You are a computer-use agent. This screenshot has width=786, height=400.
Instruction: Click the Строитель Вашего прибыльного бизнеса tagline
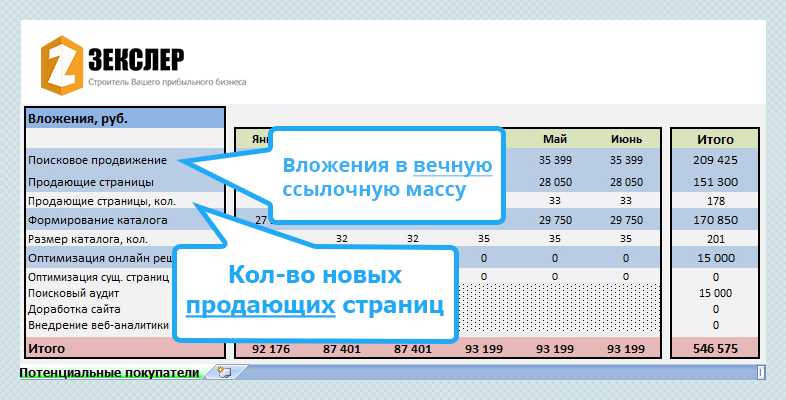click(x=167, y=82)
